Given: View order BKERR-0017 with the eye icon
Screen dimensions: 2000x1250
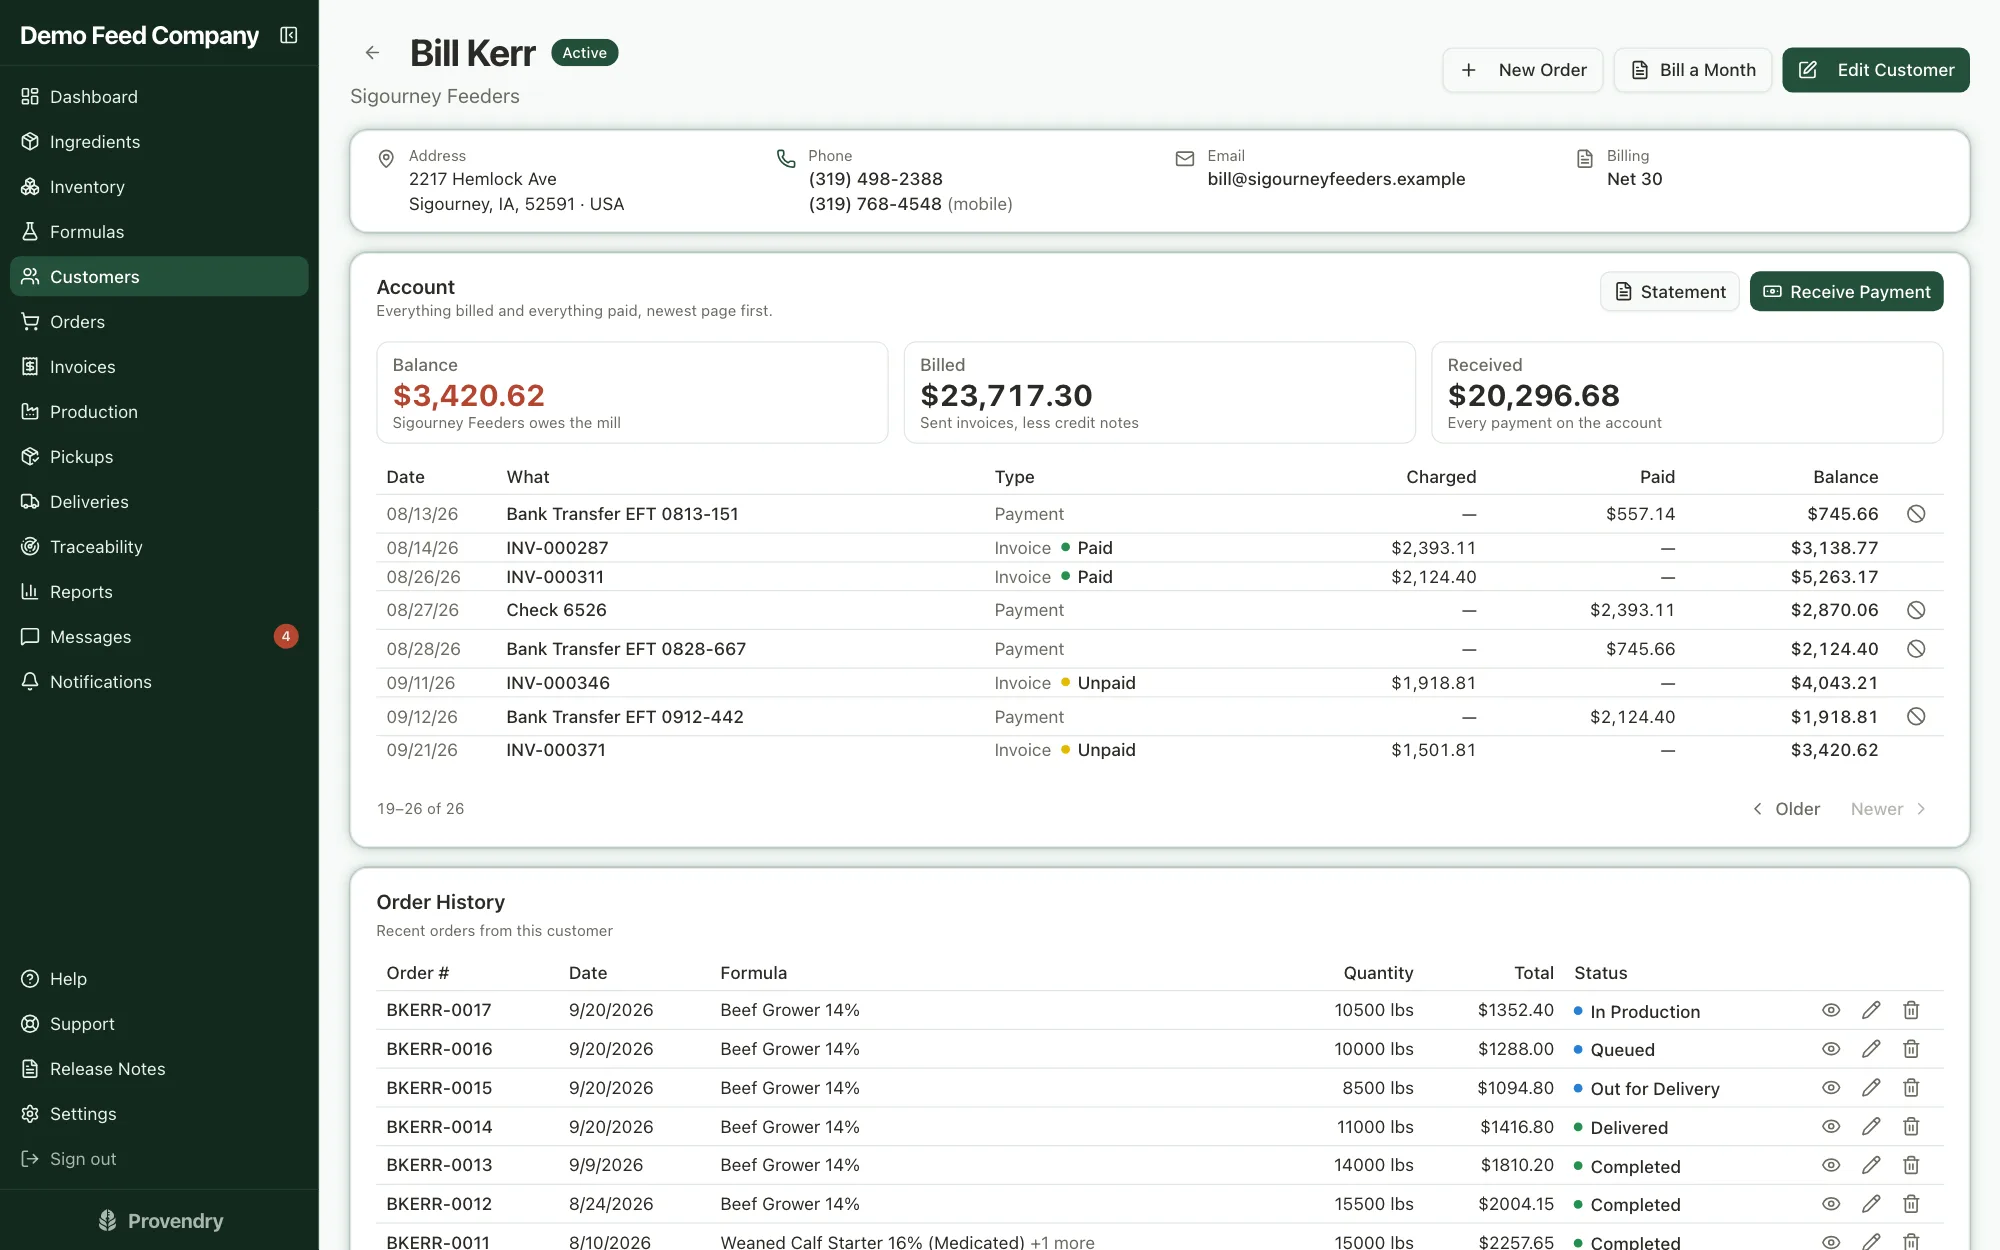Looking at the screenshot, I should click(x=1831, y=1010).
